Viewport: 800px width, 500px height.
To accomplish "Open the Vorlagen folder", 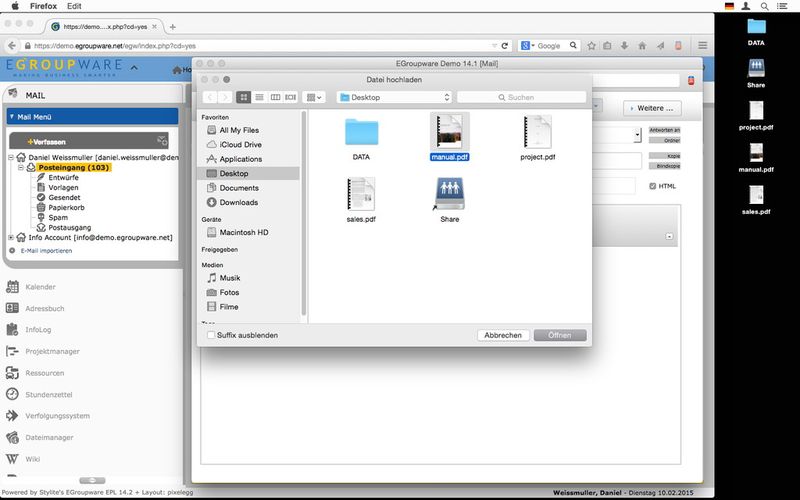I will pyautogui.click(x=63, y=187).
